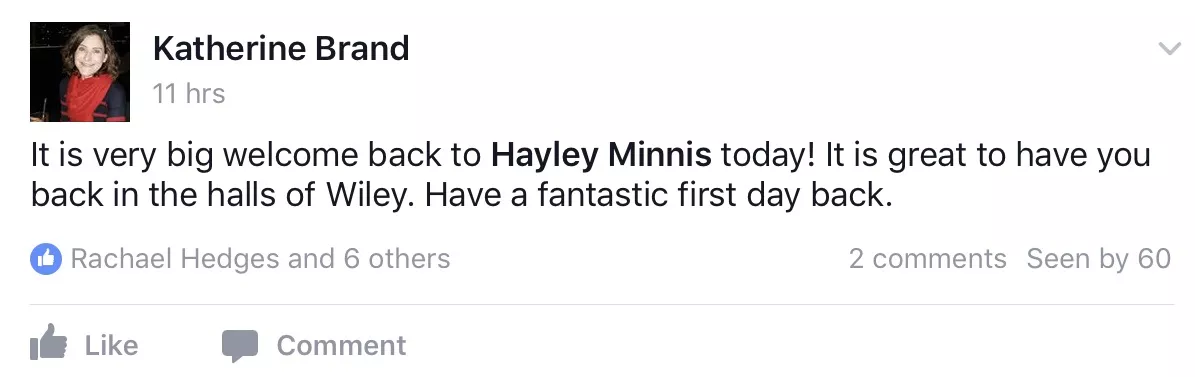1195x377 pixels.
Task: Visit tagged Hayley Minnis profile
Action: (601, 156)
